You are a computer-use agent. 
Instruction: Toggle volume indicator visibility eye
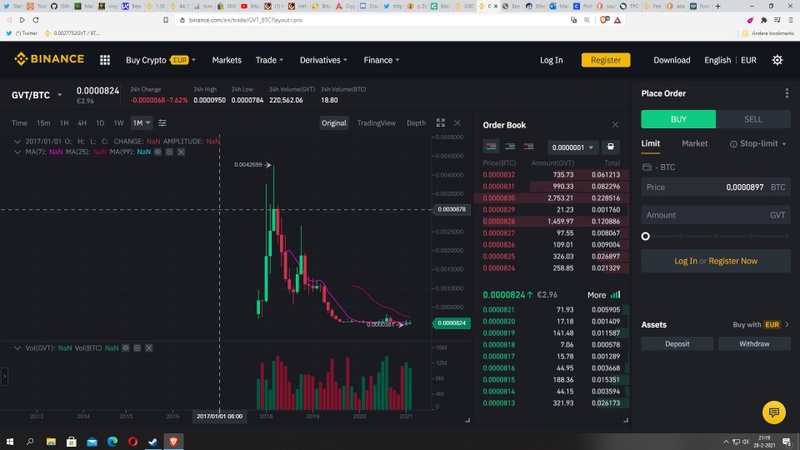click(x=126, y=348)
